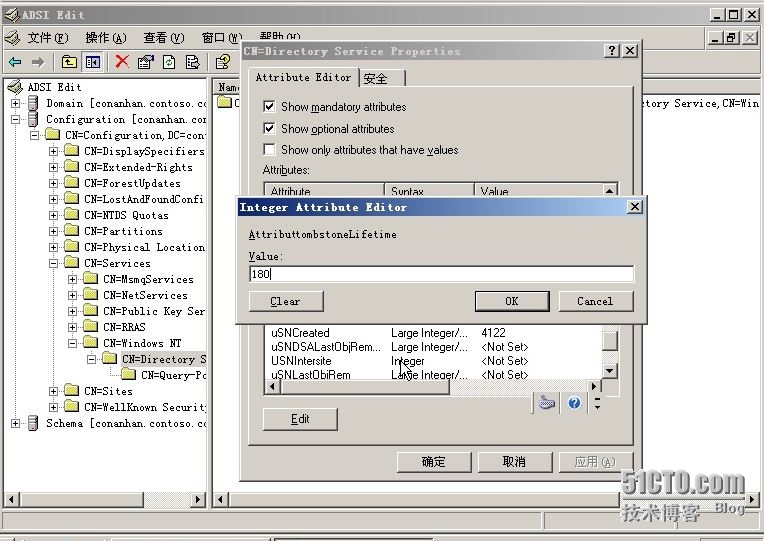
Task: Open Properties from the toolbar icon
Action: pyautogui.click(x=146, y=62)
